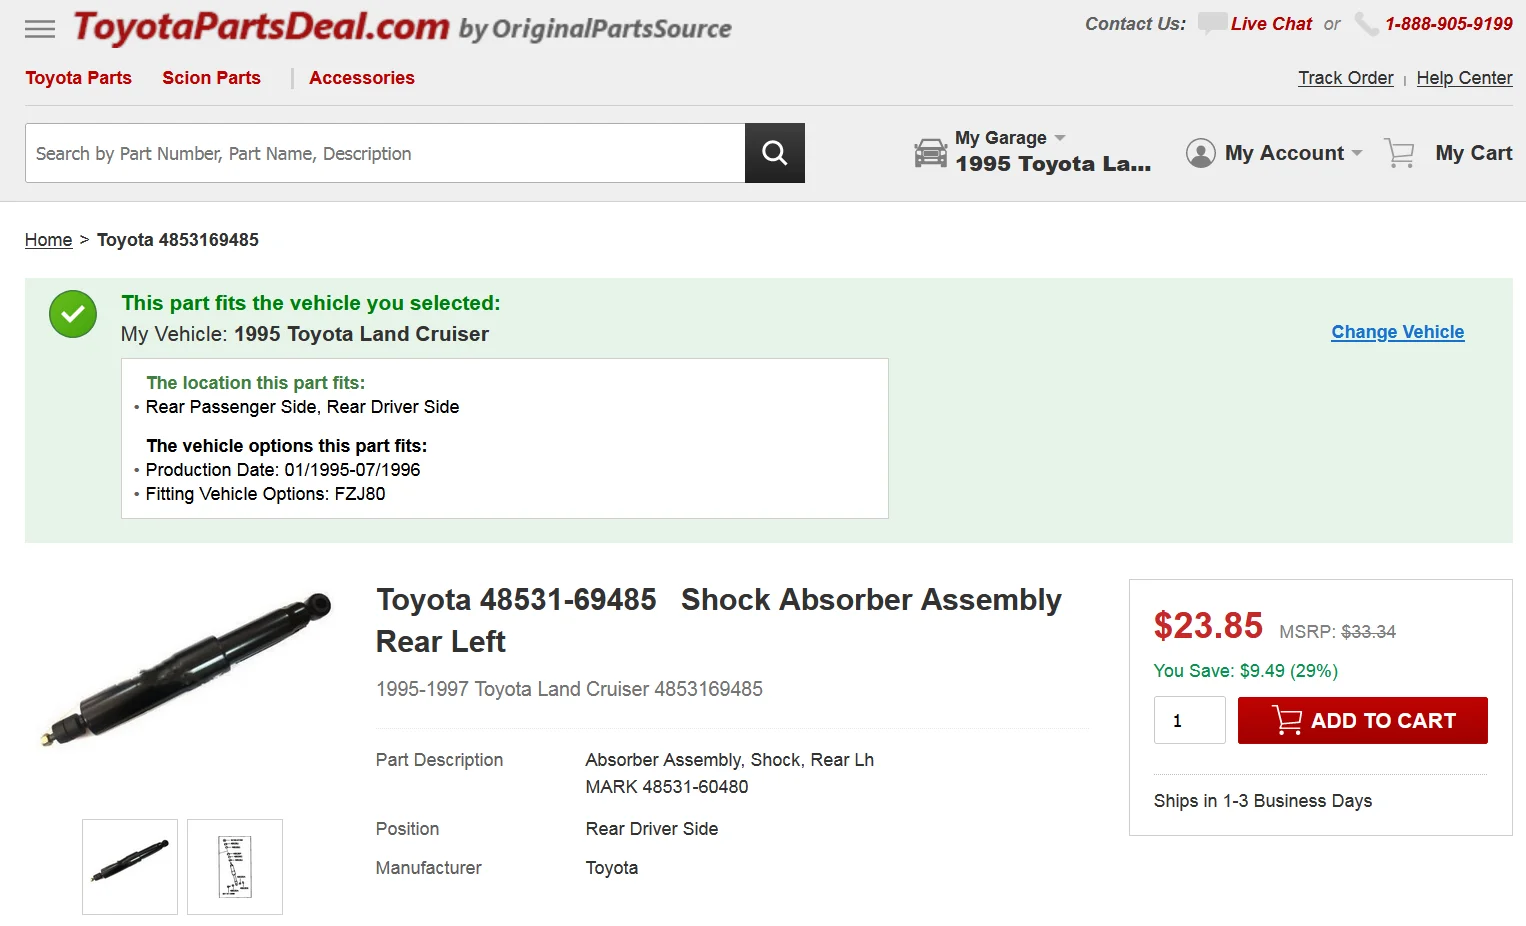
Task: Click the garage car icon
Action: click(x=930, y=153)
